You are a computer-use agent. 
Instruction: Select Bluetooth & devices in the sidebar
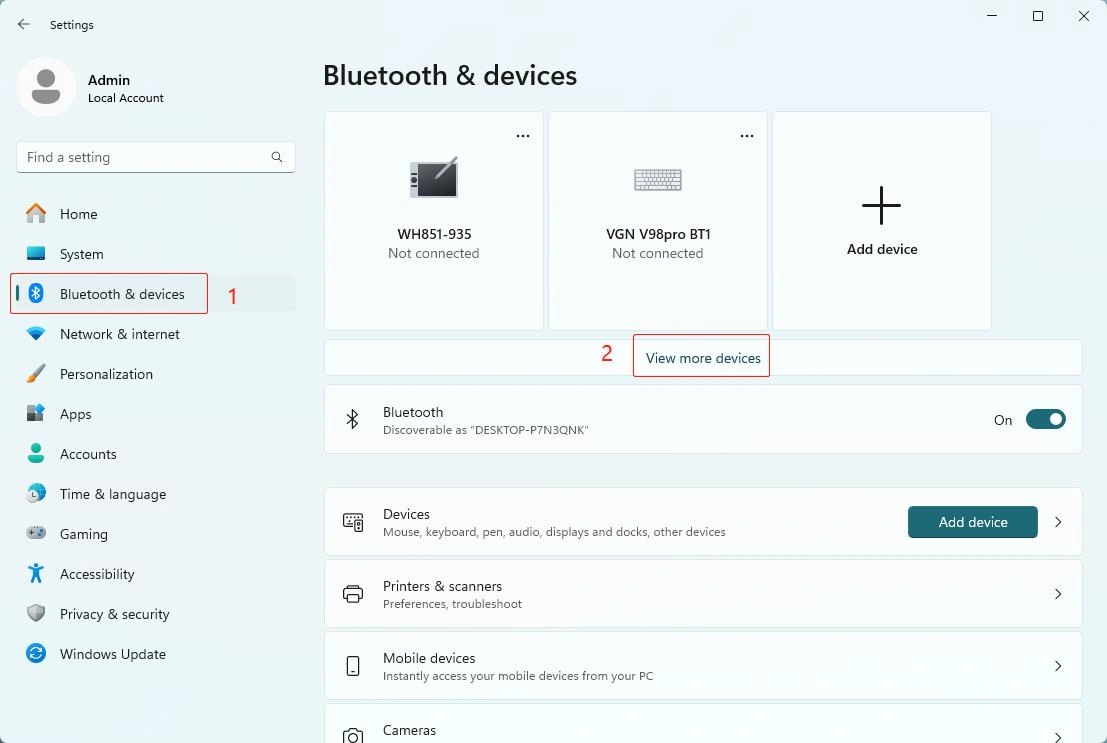(155, 293)
